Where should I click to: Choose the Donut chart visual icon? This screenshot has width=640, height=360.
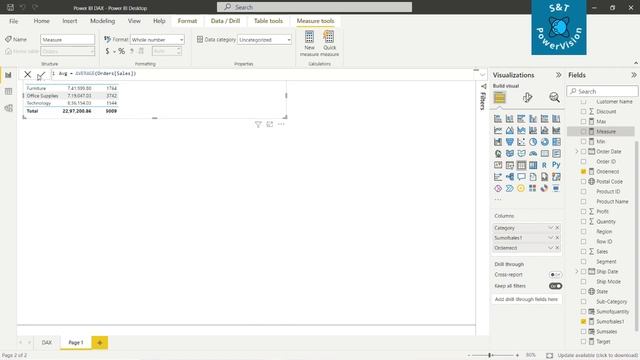[544, 142]
